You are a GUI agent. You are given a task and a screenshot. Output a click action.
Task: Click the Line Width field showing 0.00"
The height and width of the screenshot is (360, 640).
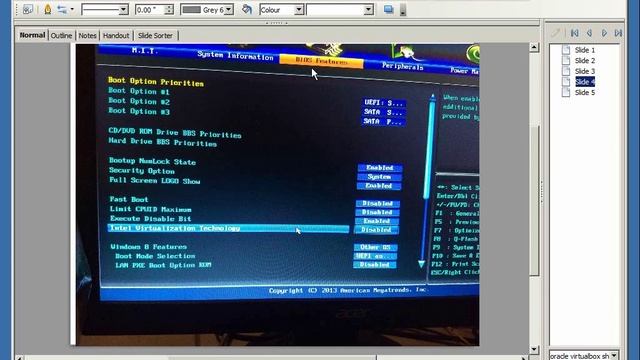tap(150, 9)
